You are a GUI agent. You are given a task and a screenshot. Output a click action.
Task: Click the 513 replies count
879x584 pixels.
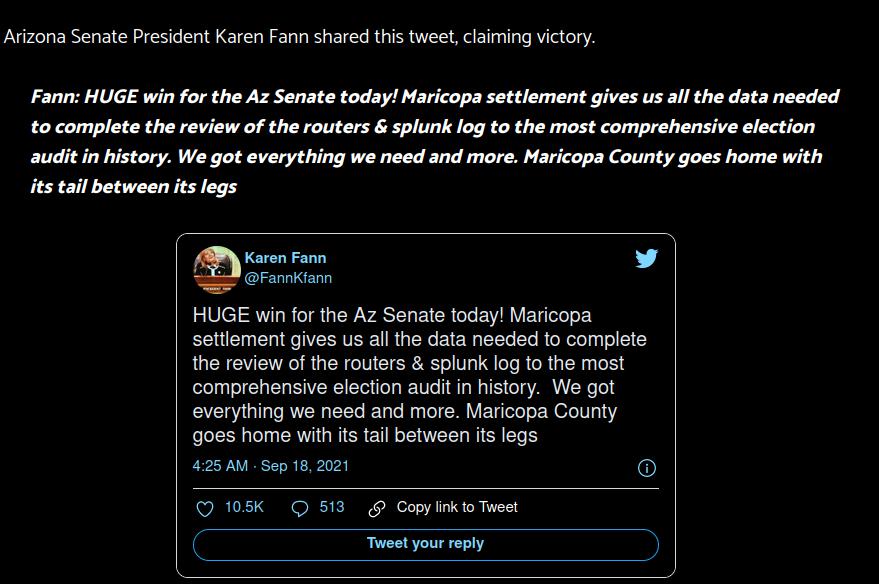[332, 507]
